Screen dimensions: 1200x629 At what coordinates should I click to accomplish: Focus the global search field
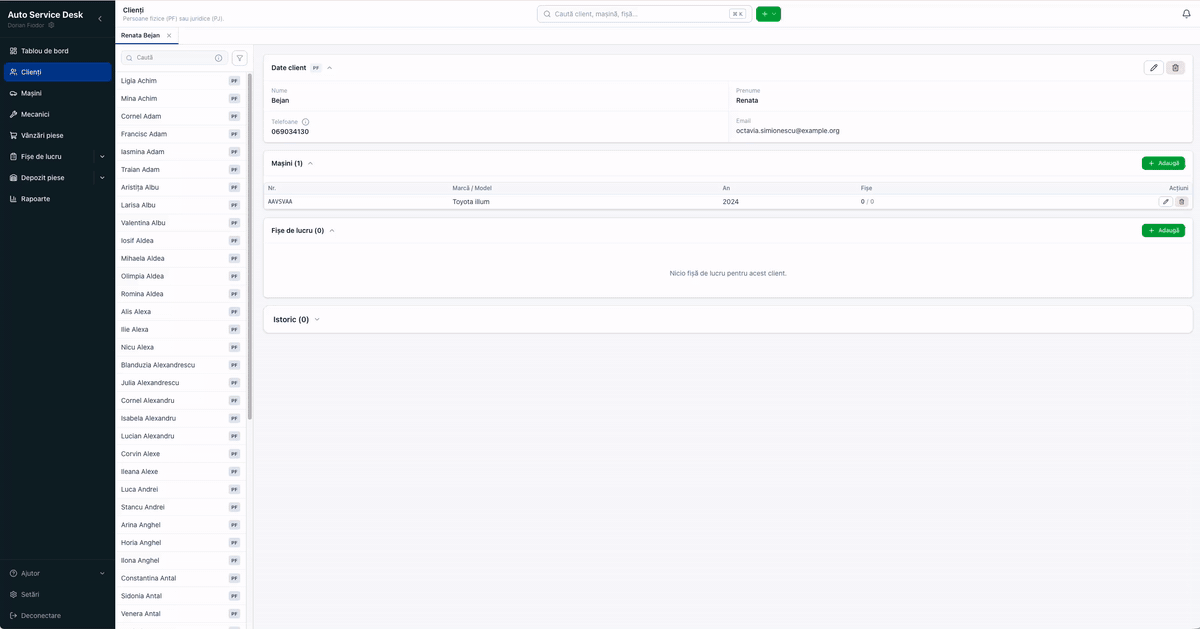click(644, 14)
